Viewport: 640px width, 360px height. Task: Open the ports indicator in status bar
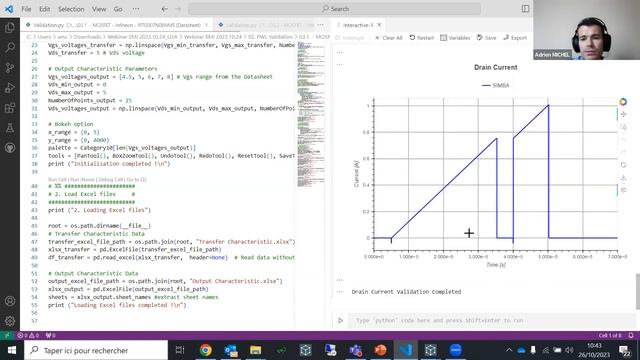tap(51, 335)
